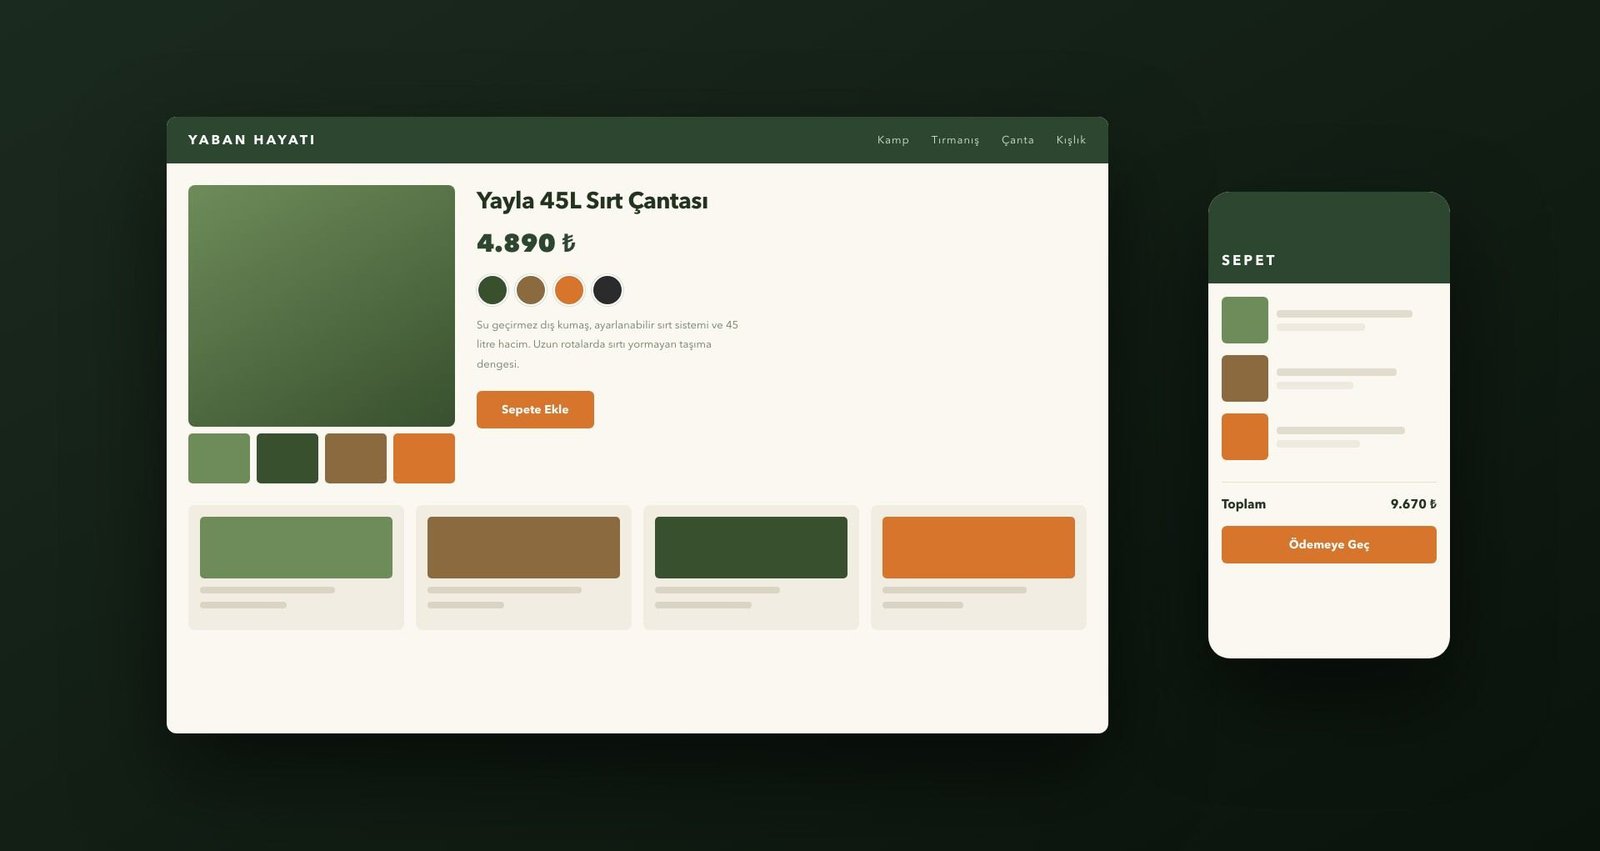
Task: Select the orange gallery thumbnail
Action: pos(424,458)
